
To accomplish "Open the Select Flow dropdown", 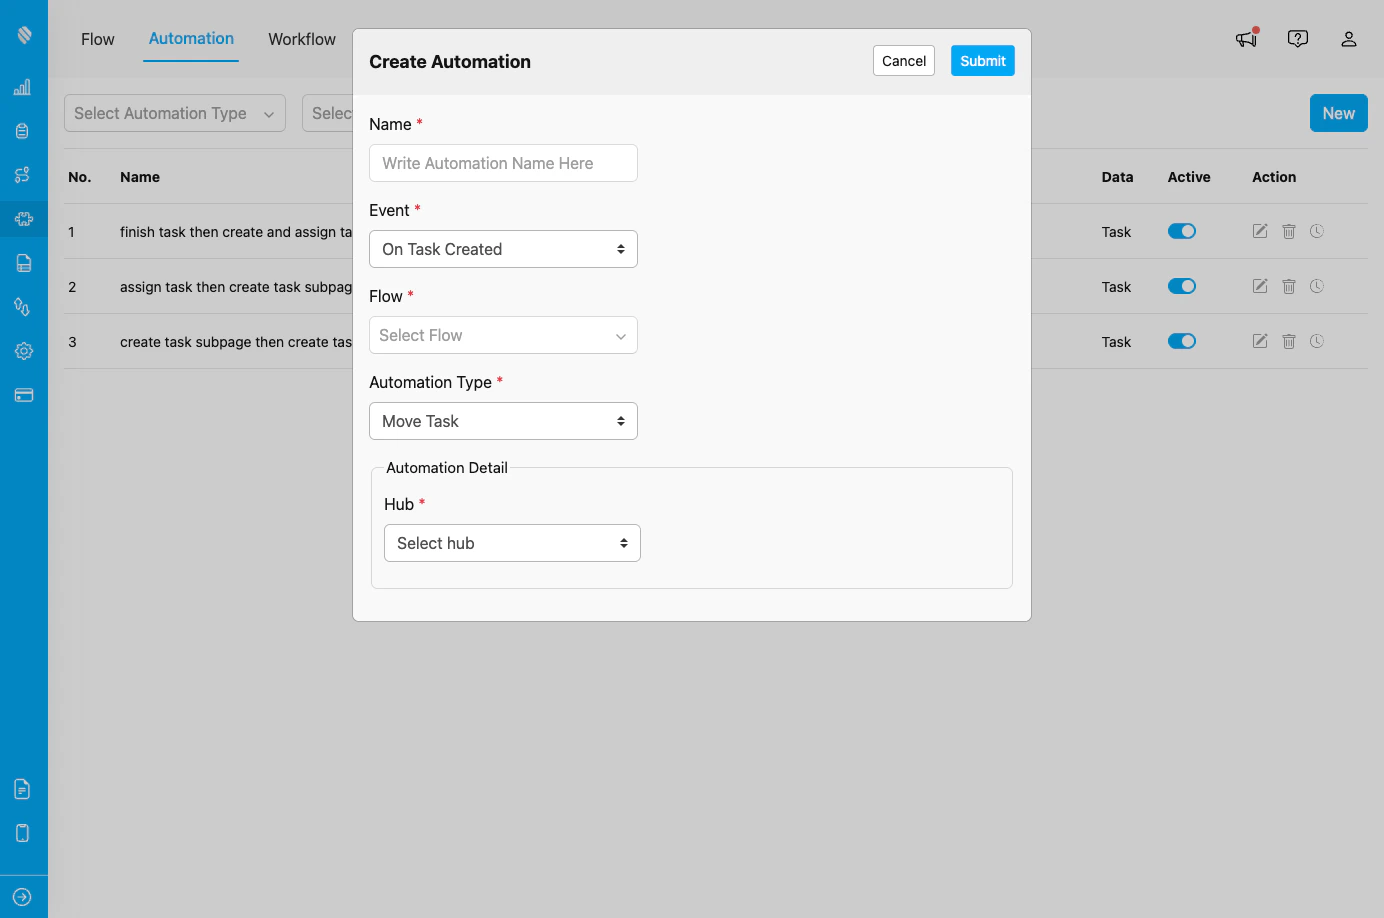I will pos(503,335).
